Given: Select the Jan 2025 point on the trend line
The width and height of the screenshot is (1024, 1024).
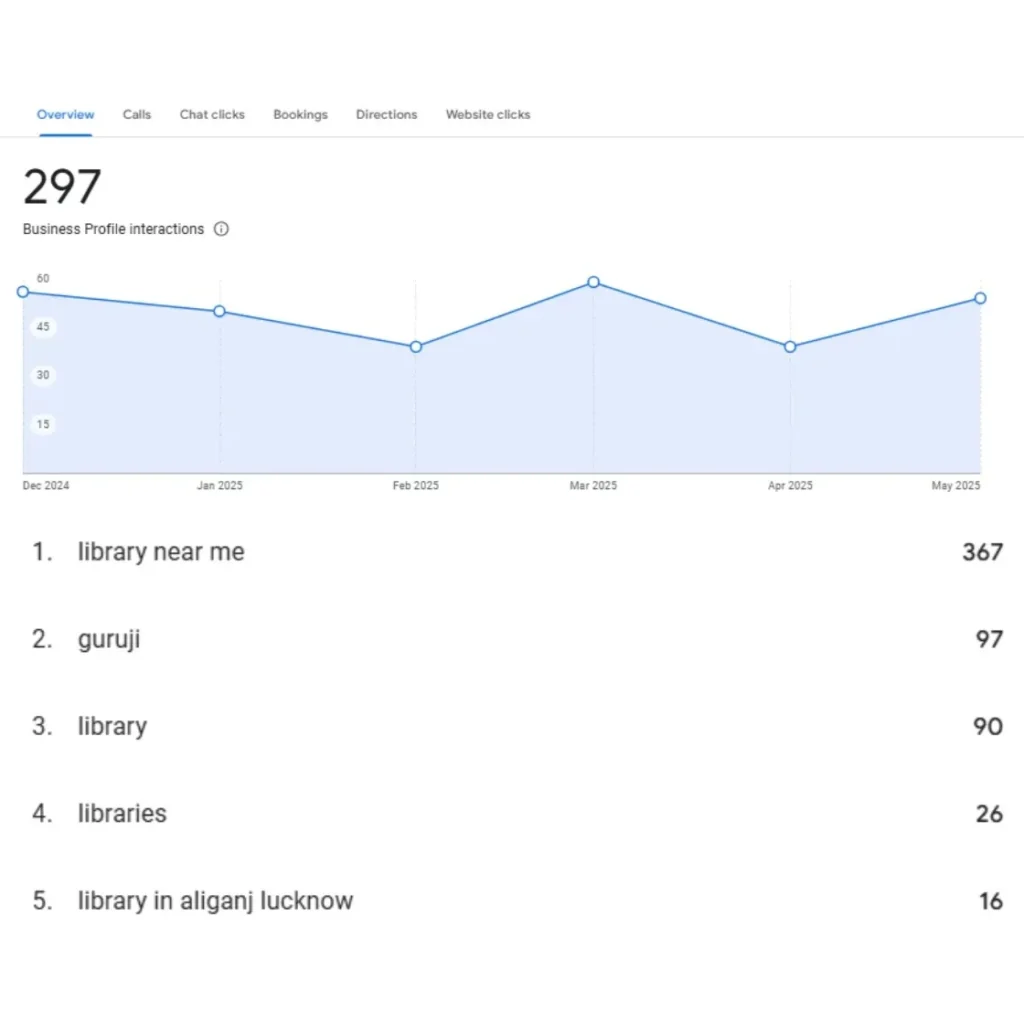Looking at the screenshot, I should pyautogui.click(x=218, y=312).
